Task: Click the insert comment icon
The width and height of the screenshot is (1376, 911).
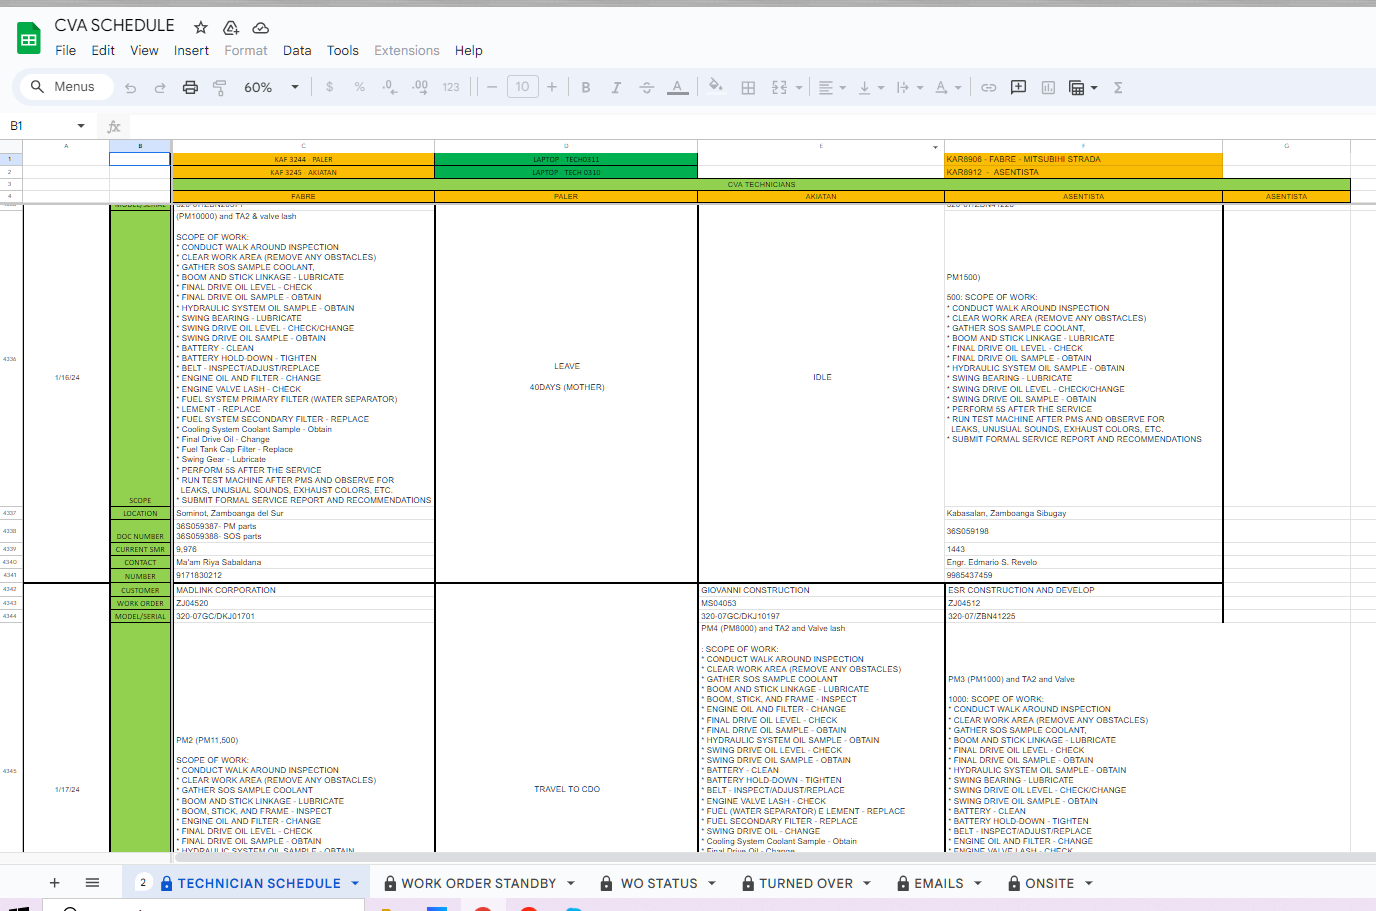Action: point(1018,87)
